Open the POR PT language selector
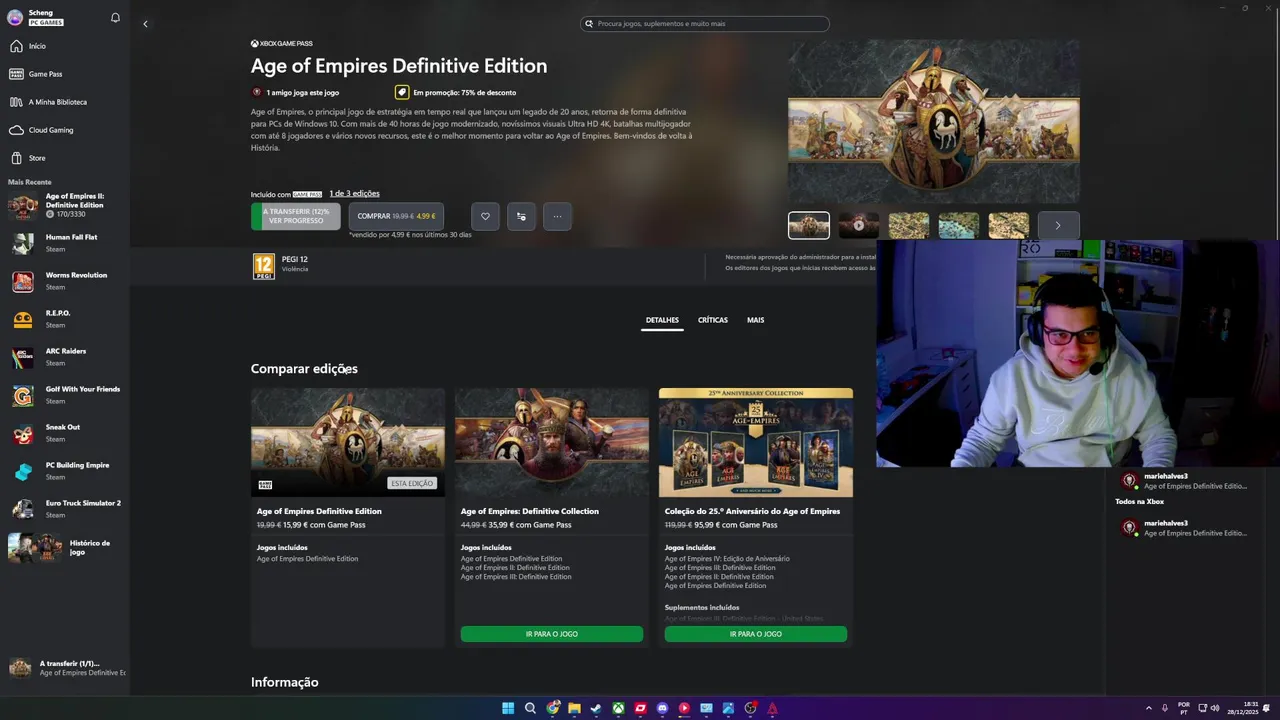This screenshot has width=1280, height=720. (1184, 708)
